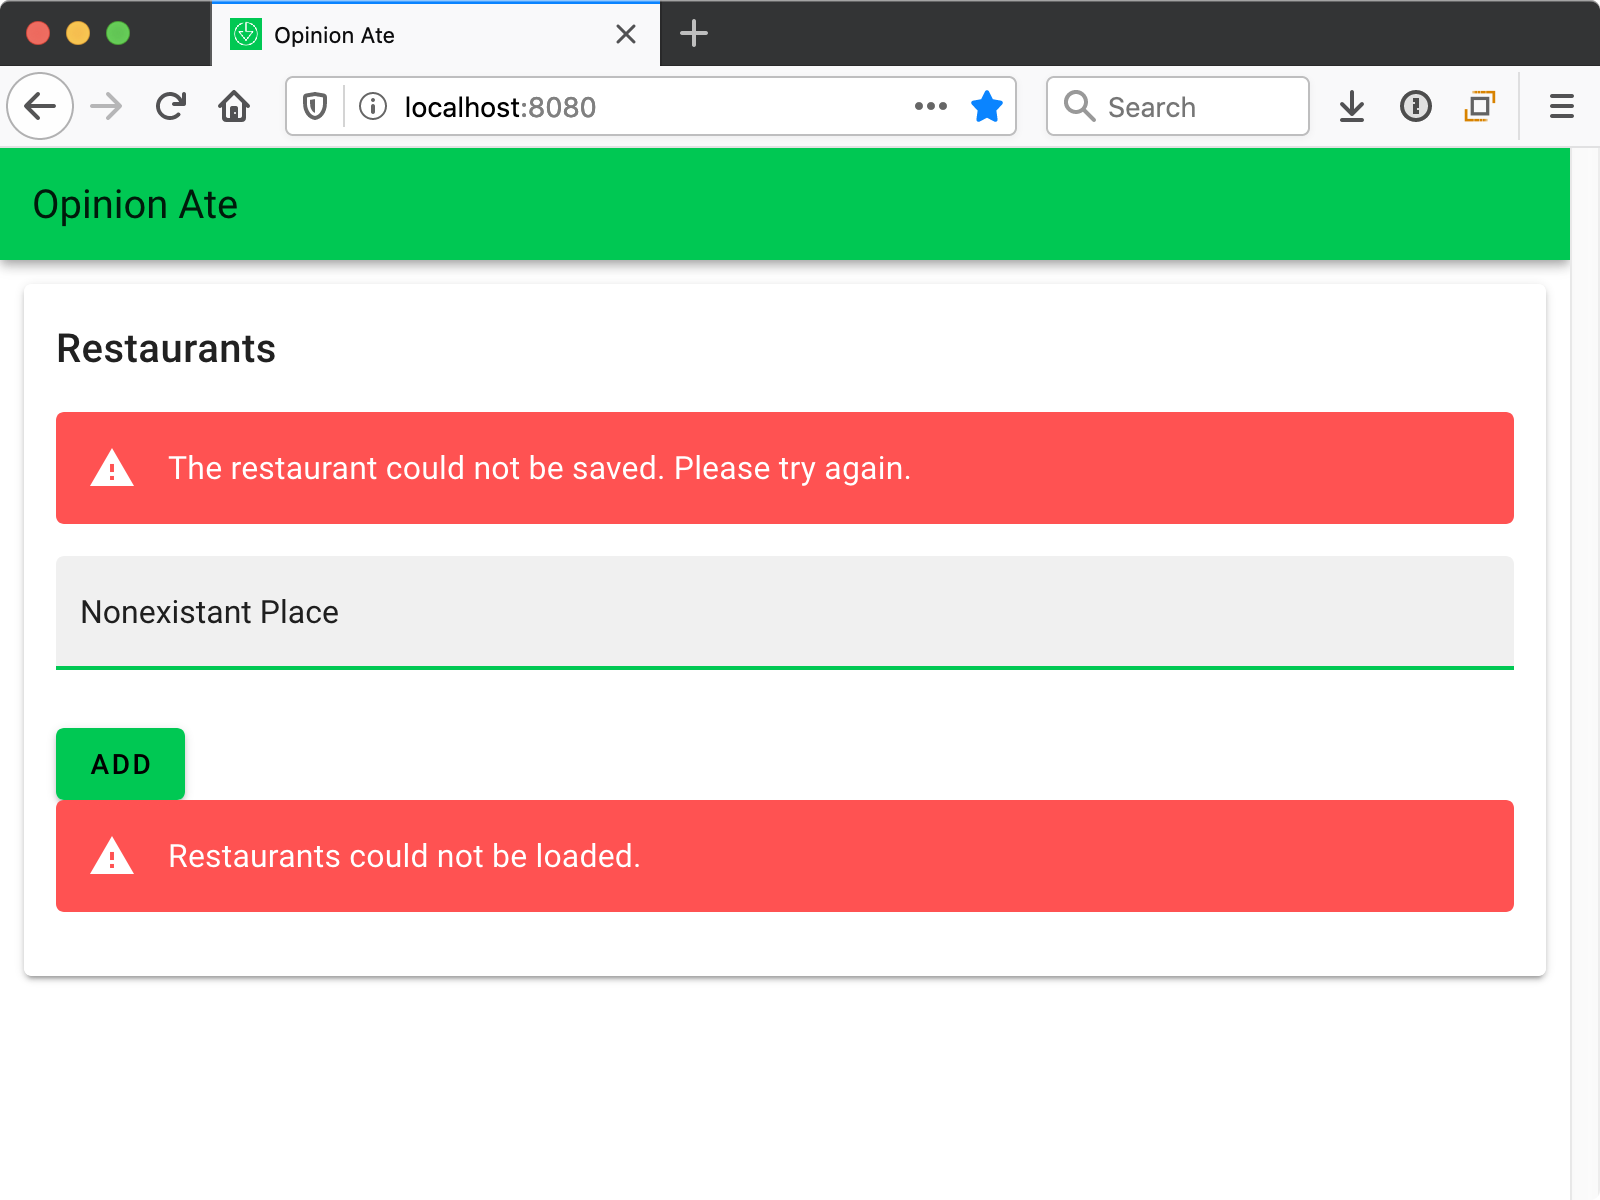Click the orange container tabs extension icon
The width and height of the screenshot is (1600, 1200).
[x=1480, y=106]
